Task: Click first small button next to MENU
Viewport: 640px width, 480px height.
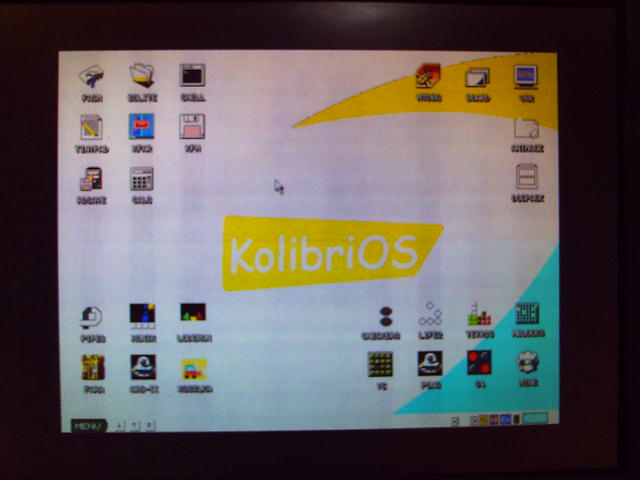Action: click(x=120, y=425)
